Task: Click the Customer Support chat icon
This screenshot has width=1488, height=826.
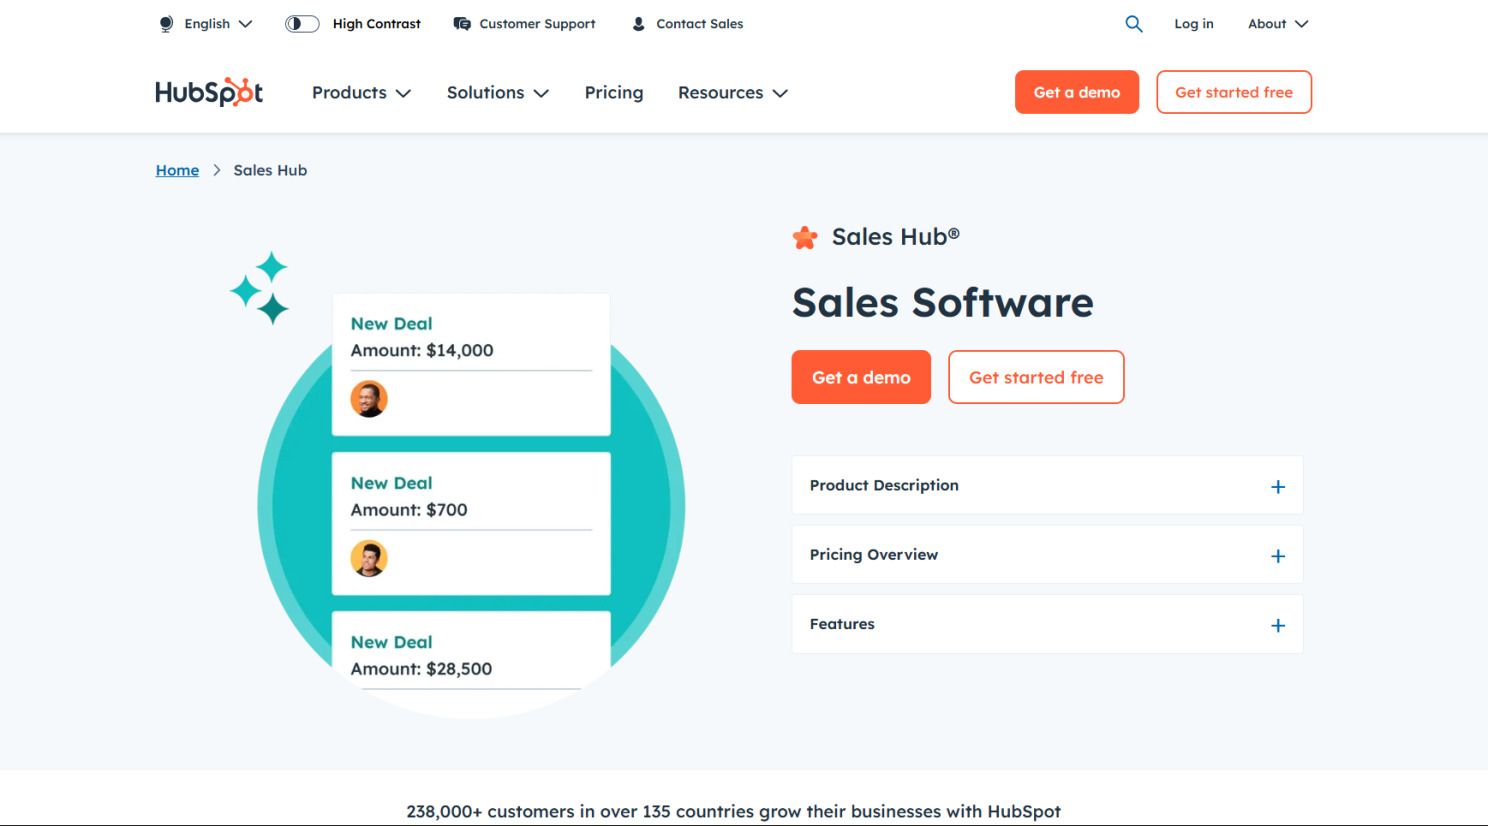Action: click(462, 24)
